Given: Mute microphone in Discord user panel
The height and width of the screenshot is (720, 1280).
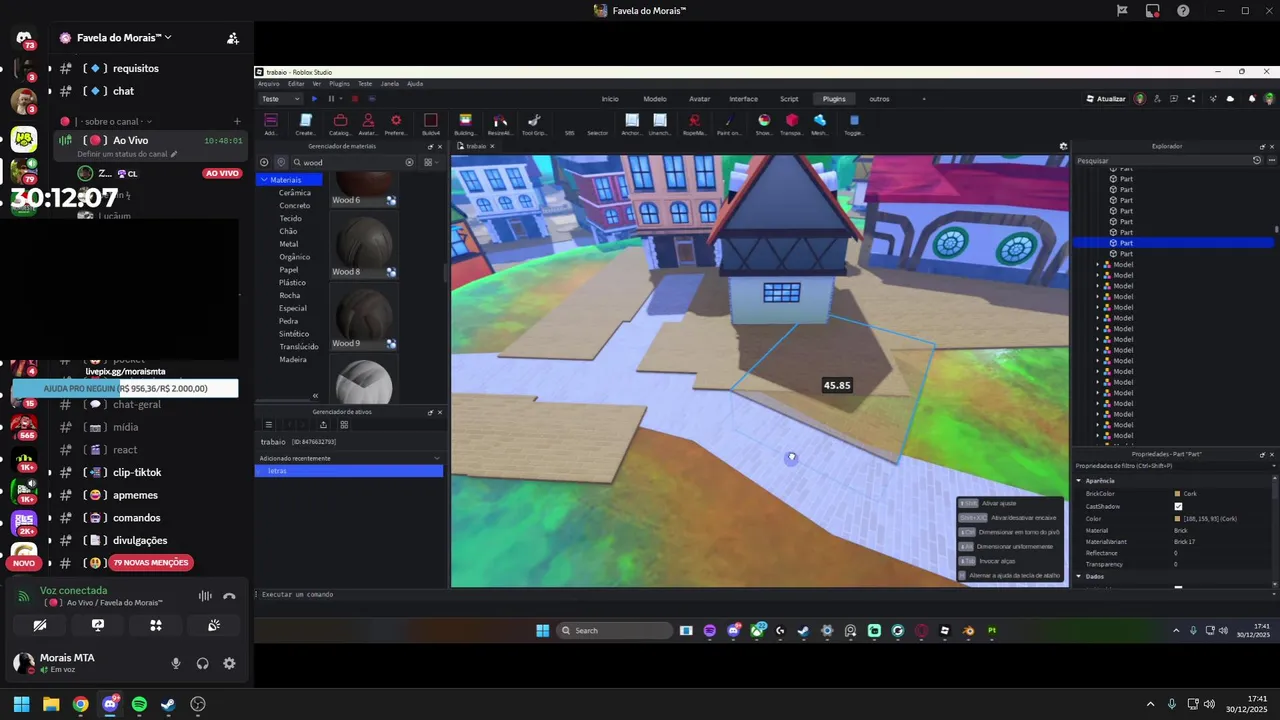Looking at the screenshot, I should (176, 663).
